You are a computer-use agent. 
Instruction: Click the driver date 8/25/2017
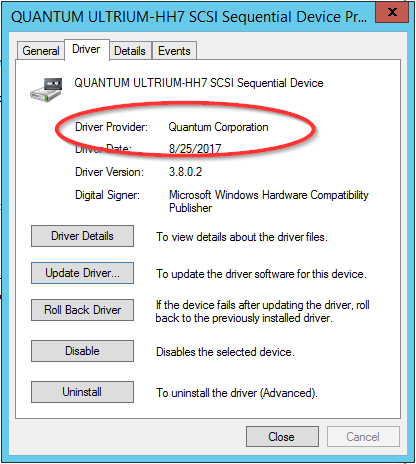[x=195, y=148]
